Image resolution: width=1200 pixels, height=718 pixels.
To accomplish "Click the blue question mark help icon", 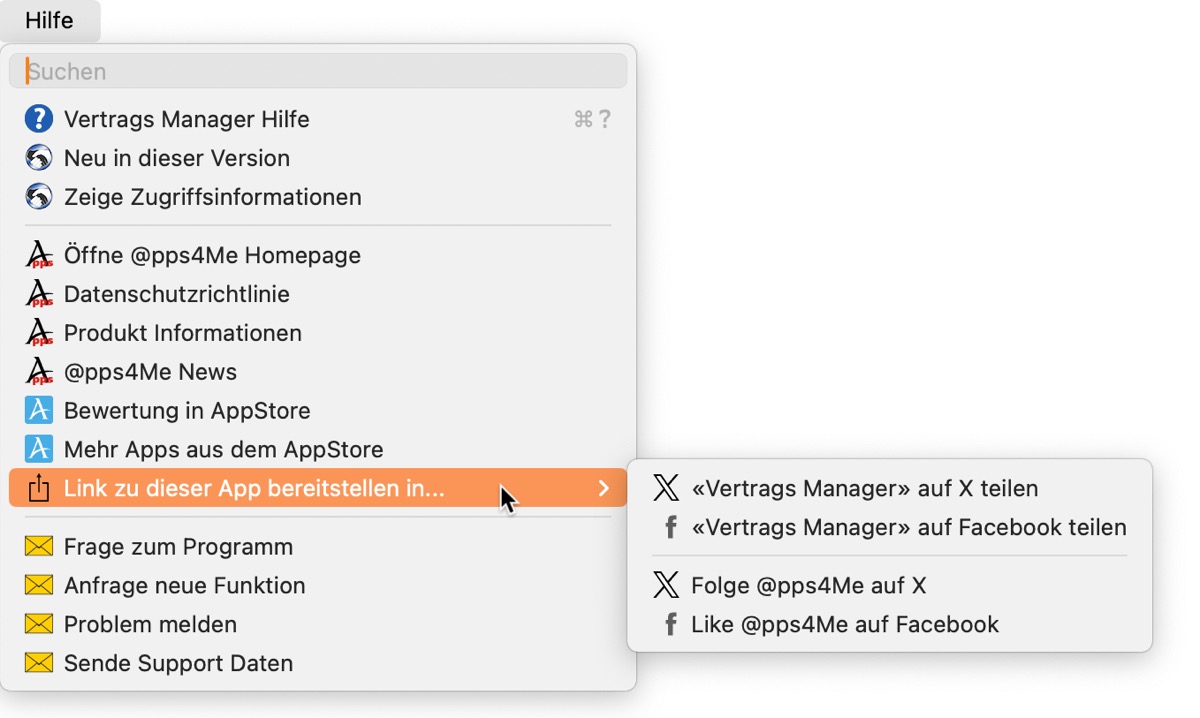I will point(38,119).
